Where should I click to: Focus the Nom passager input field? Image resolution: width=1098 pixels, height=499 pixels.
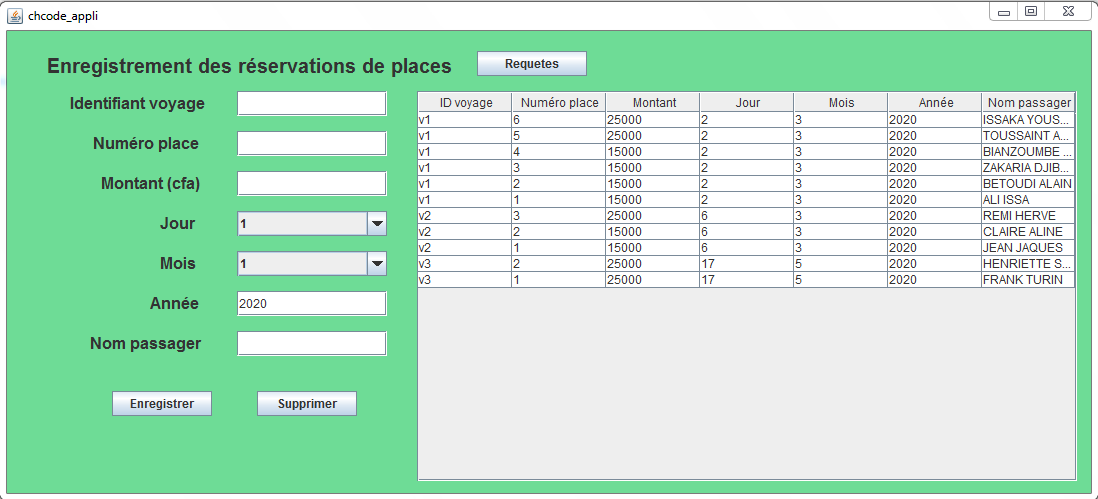[x=312, y=344]
